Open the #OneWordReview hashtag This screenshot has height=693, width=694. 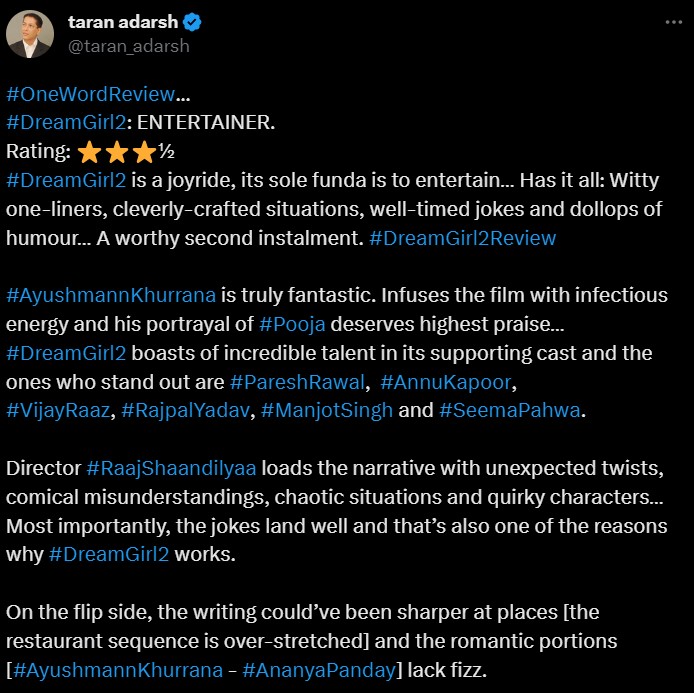[91, 94]
